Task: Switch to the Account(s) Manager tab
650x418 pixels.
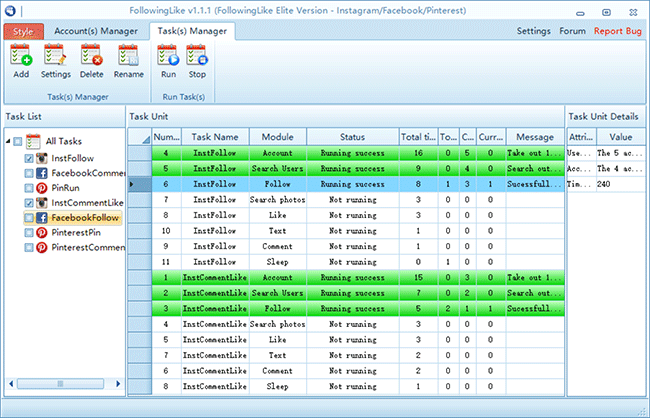Action: 98,31
